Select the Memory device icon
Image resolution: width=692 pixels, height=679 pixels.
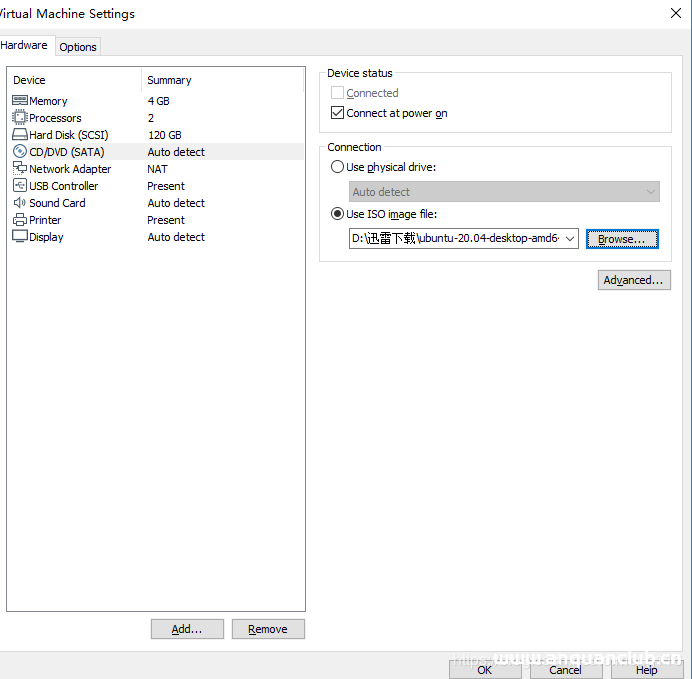tap(20, 101)
